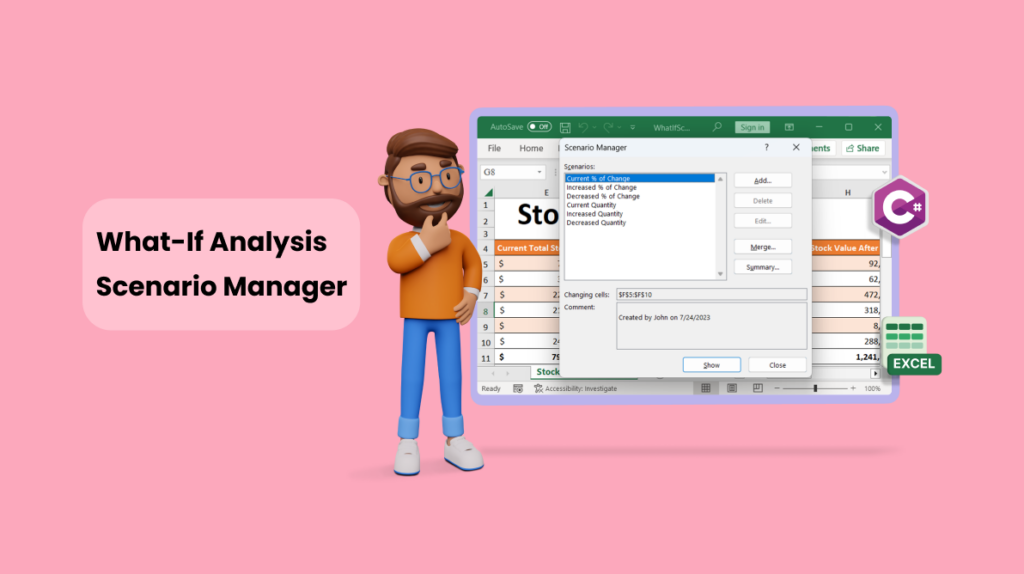This screenshot has width=1024, height=574.
Task: Click Accessibility: Investigate in status bar
Action: (575, 389)
